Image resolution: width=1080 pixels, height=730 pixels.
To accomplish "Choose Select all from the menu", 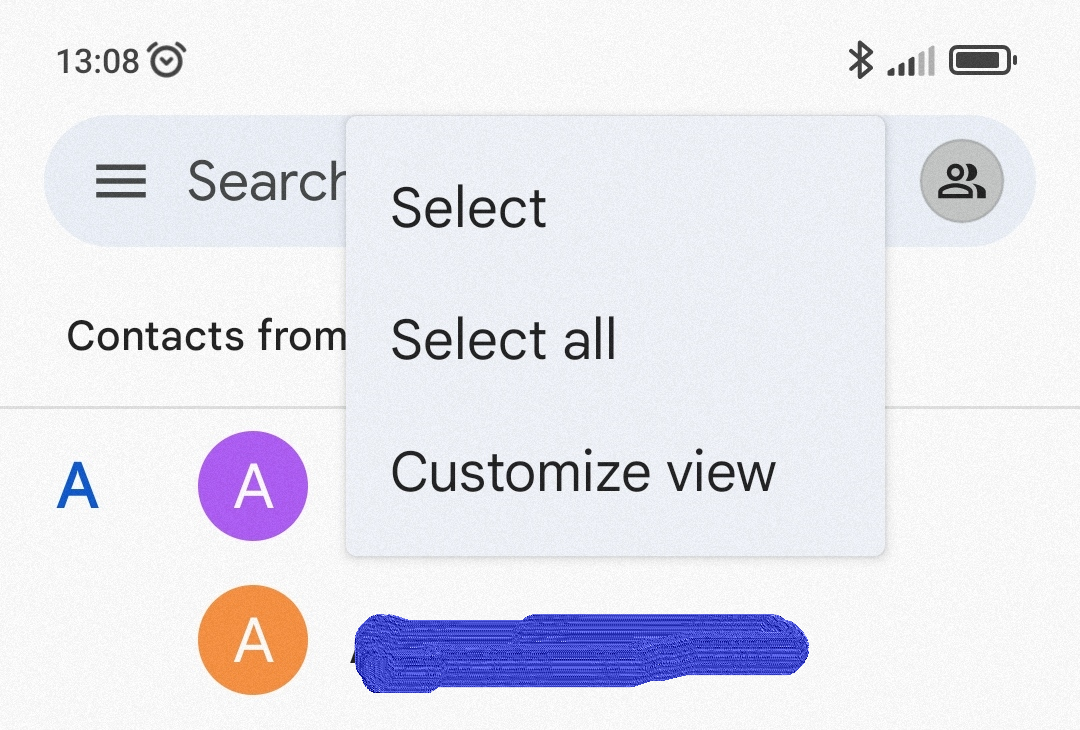I will click(x=503, y=339).
